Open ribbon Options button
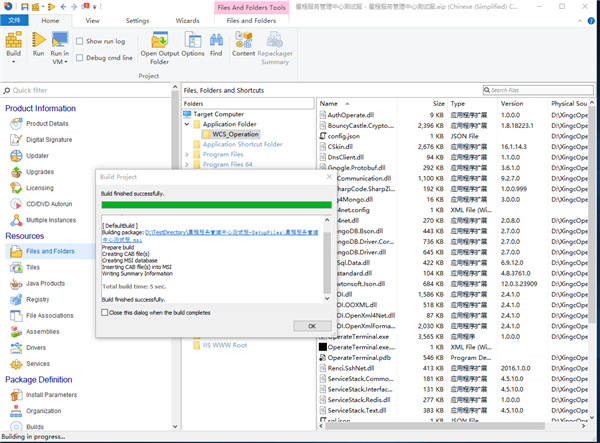Viewport: 600px width, 443px height. coord(192,46)
